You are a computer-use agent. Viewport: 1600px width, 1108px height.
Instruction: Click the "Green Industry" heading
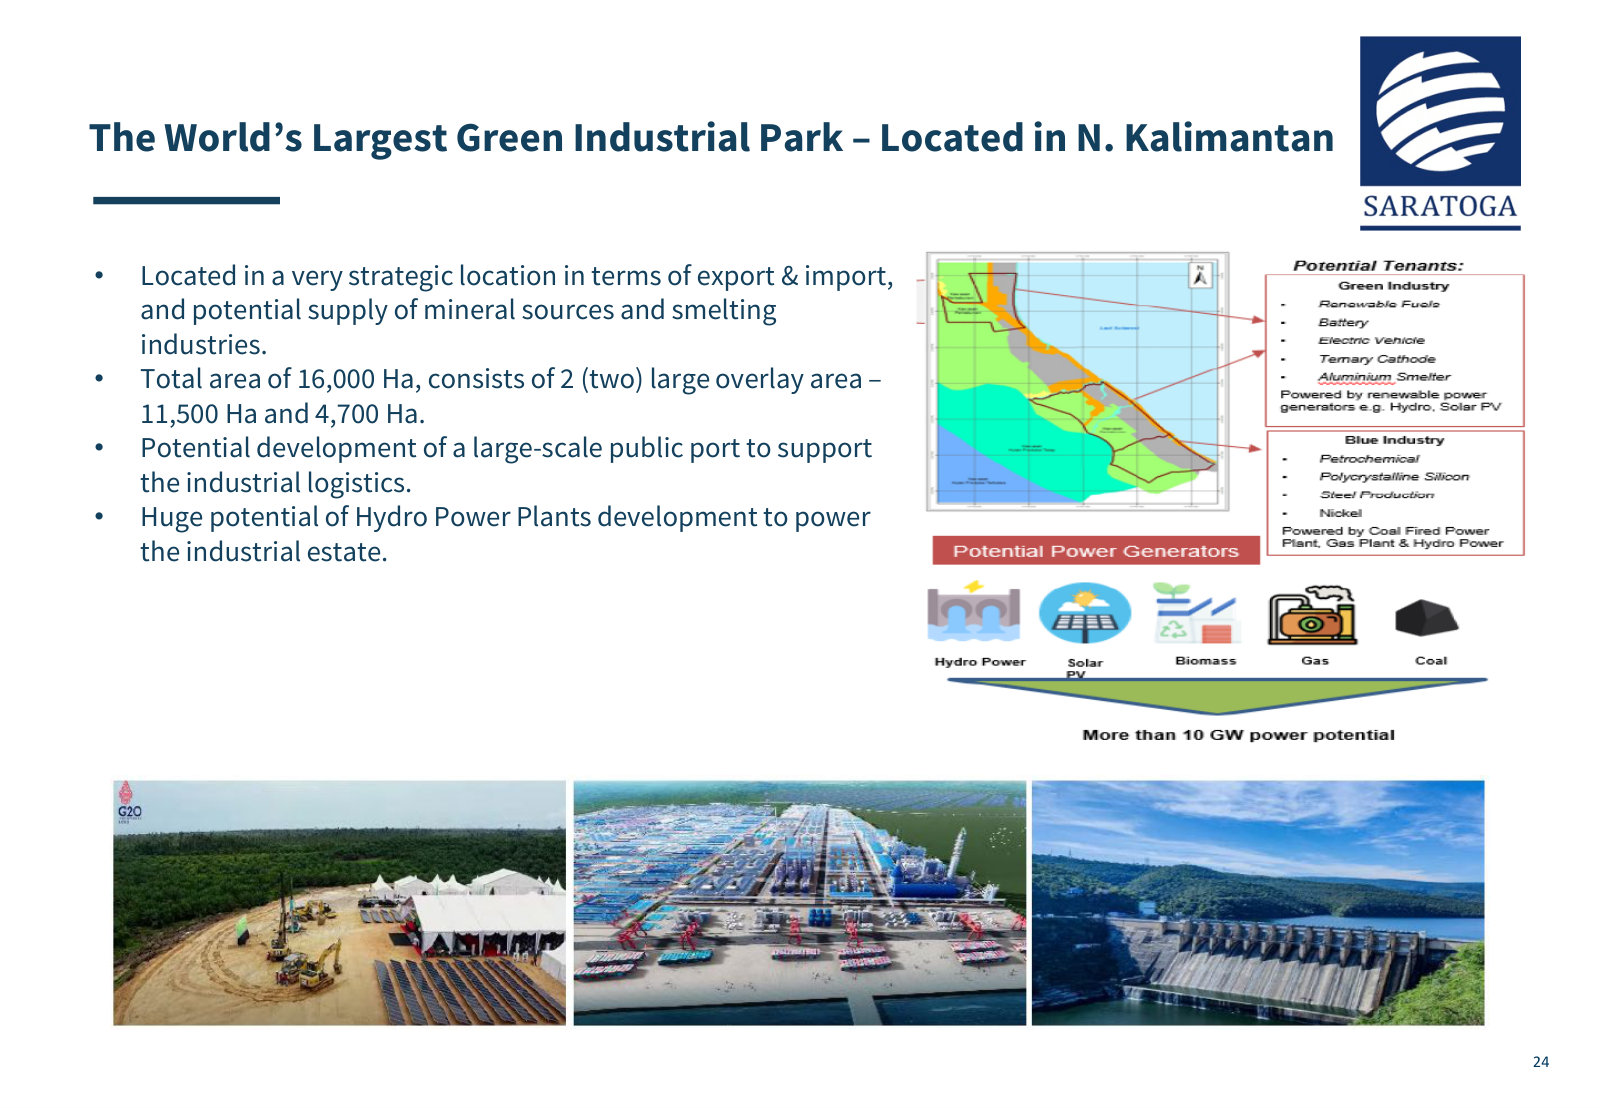point(1393,285)
